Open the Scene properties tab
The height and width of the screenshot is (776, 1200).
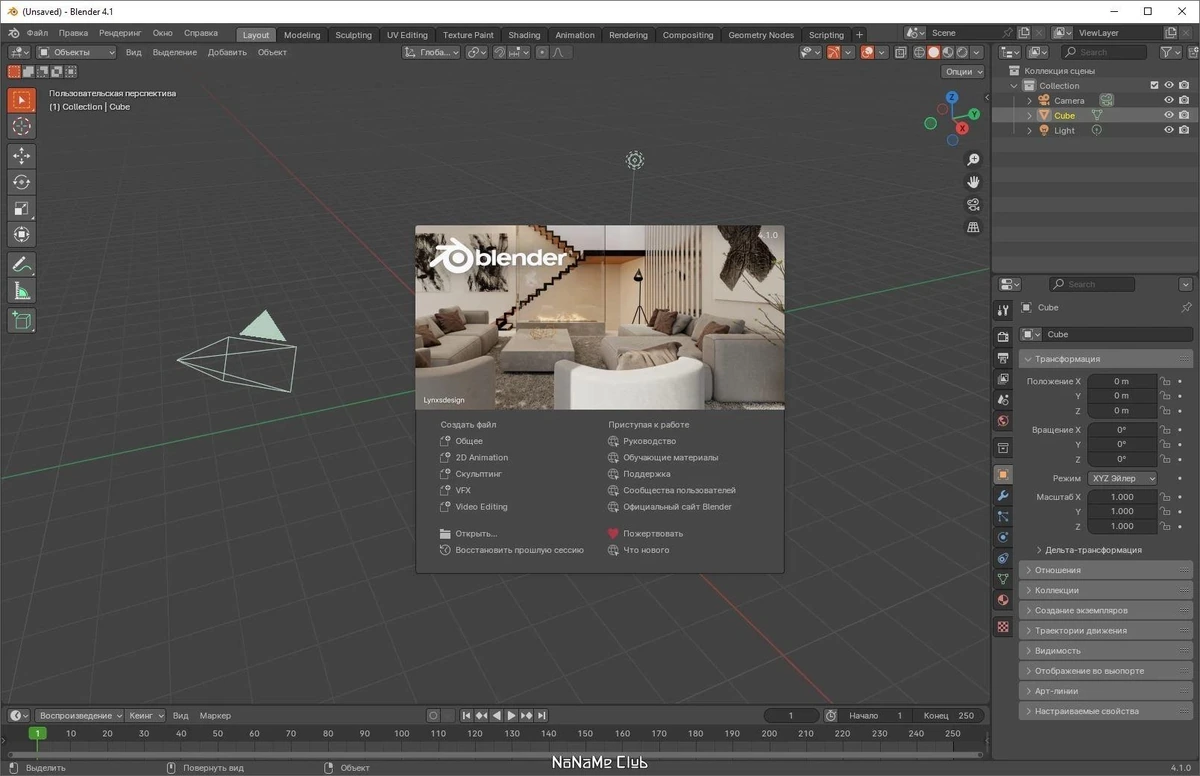(1003, 400)
